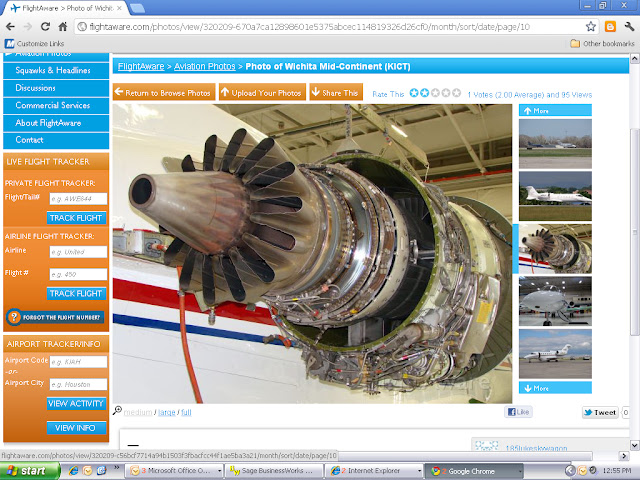This screenshot has width=640, height=480.
Task: Click the FlightAware breadcrumb link
Action: point(141,67)
